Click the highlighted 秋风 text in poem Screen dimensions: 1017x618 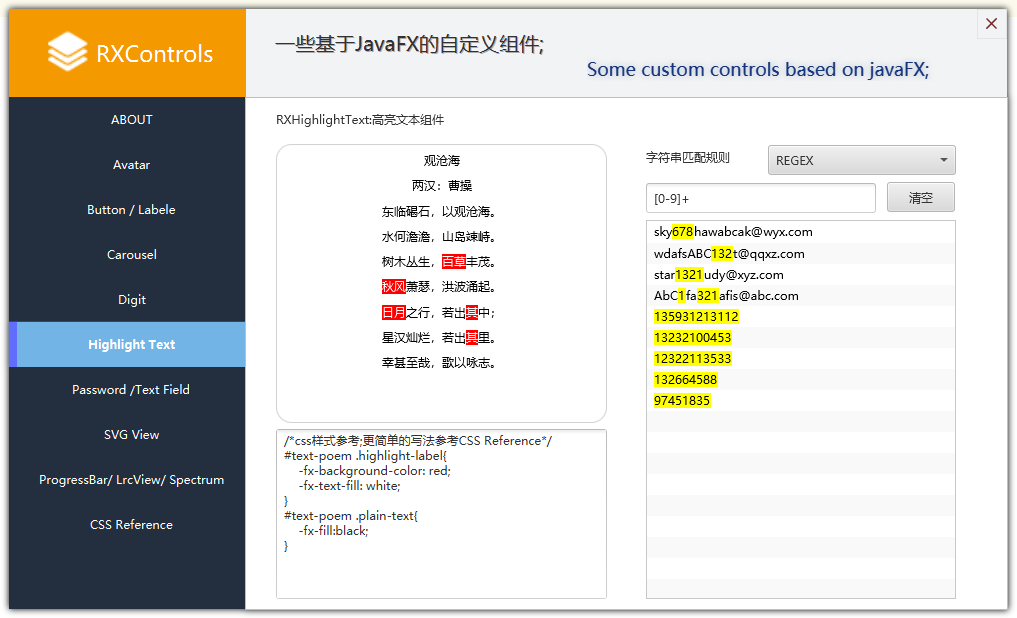pos(393,287)
